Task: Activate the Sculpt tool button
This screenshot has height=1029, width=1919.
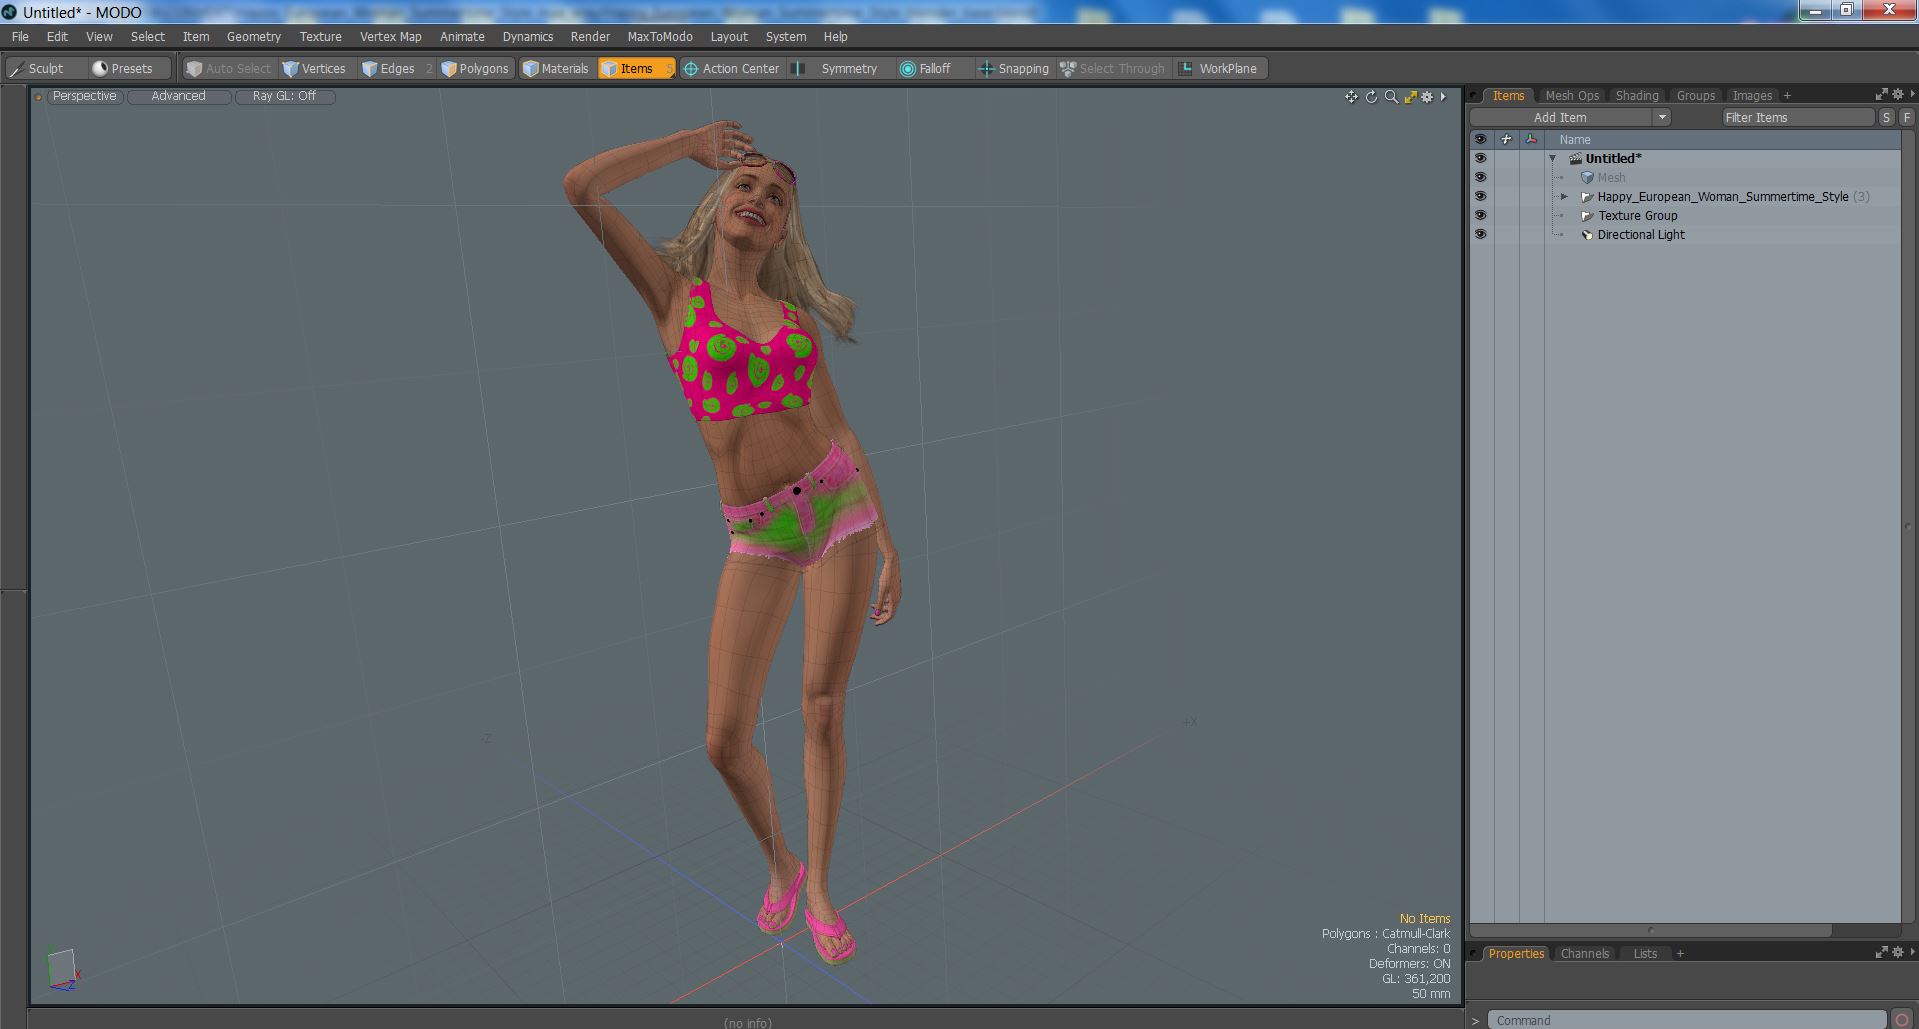Action: pos(45,68)
